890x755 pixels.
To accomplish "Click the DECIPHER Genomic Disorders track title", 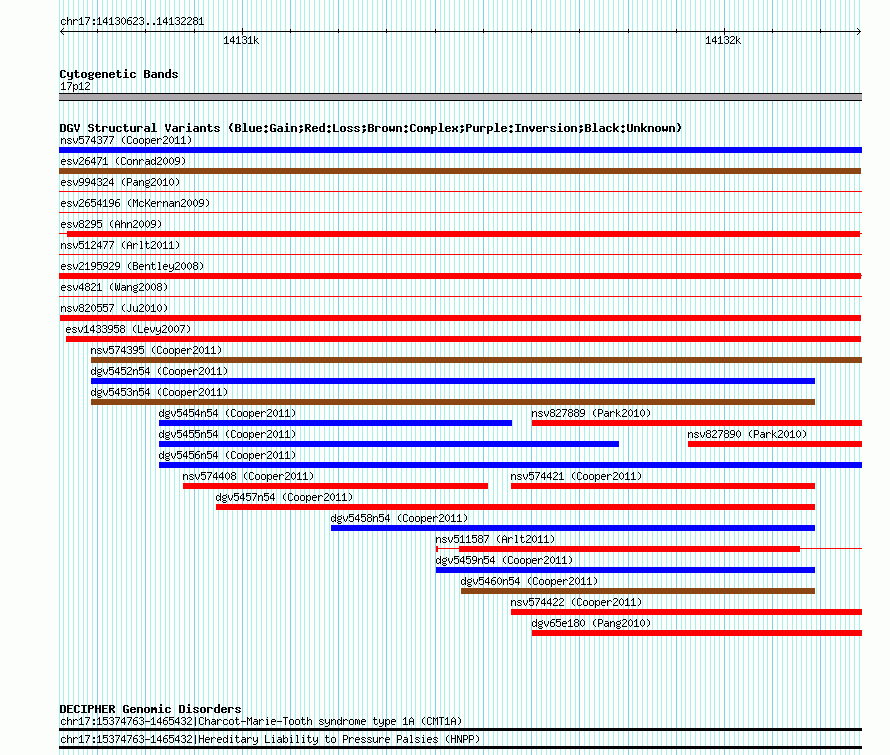I will click(x=150, y=709).
